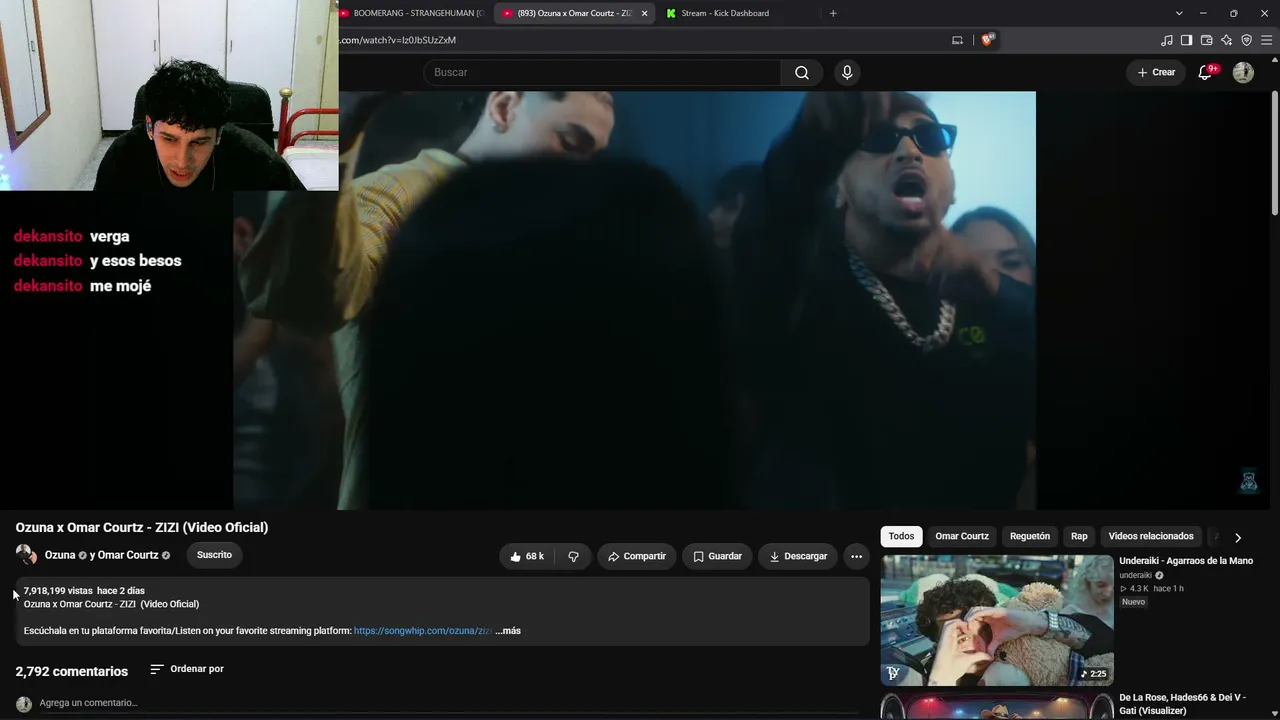1280x720 pixels.
Task: Click chat message 'y esos besos'
Action: pyautogui.click(x=136, y=261)
